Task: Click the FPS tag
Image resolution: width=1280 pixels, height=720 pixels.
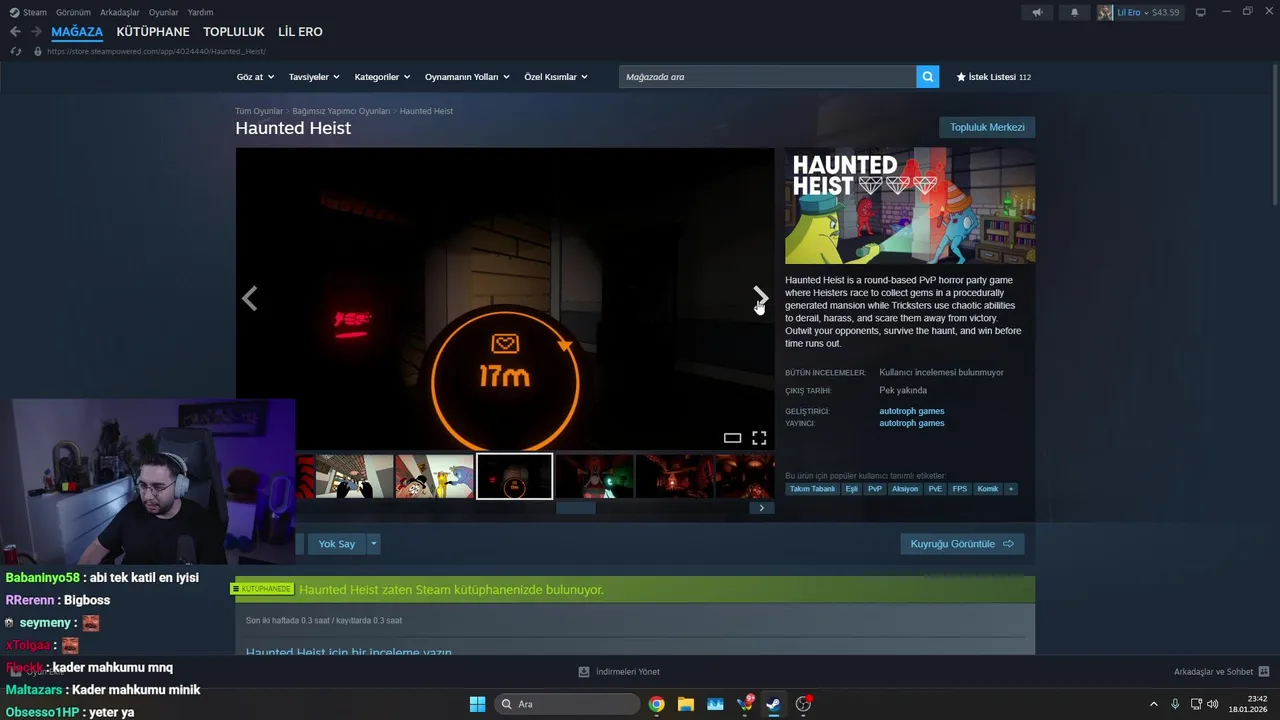Action: click(x=960, y=489)
